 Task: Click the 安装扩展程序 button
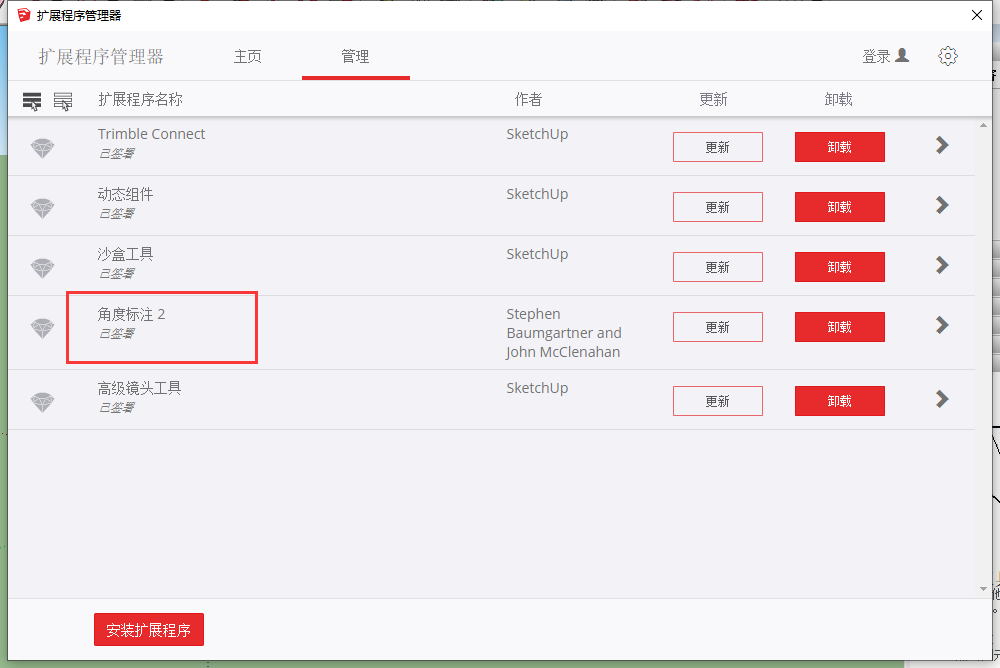(x=149, y=630)
